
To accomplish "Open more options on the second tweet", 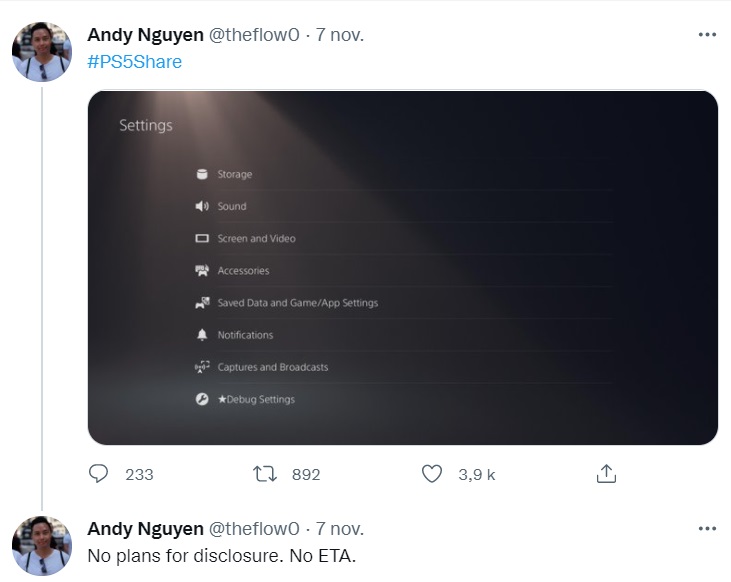I will coord(707,528).
